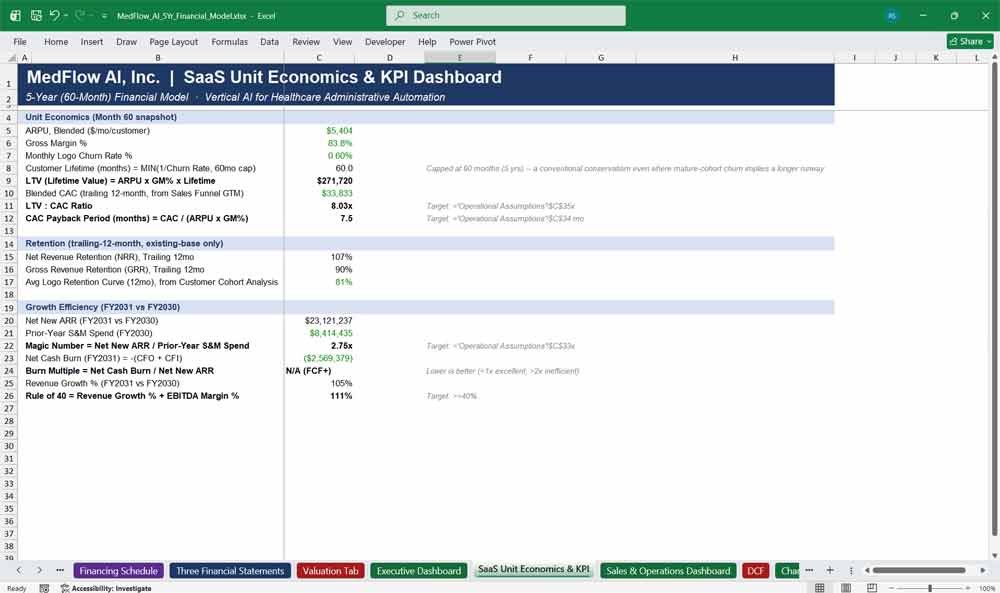Select the Data ribbon tab

tap(269, 41)
